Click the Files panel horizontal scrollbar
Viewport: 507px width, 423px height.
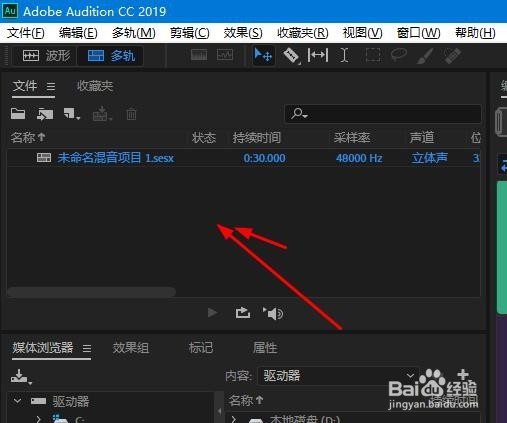(91, 292)
